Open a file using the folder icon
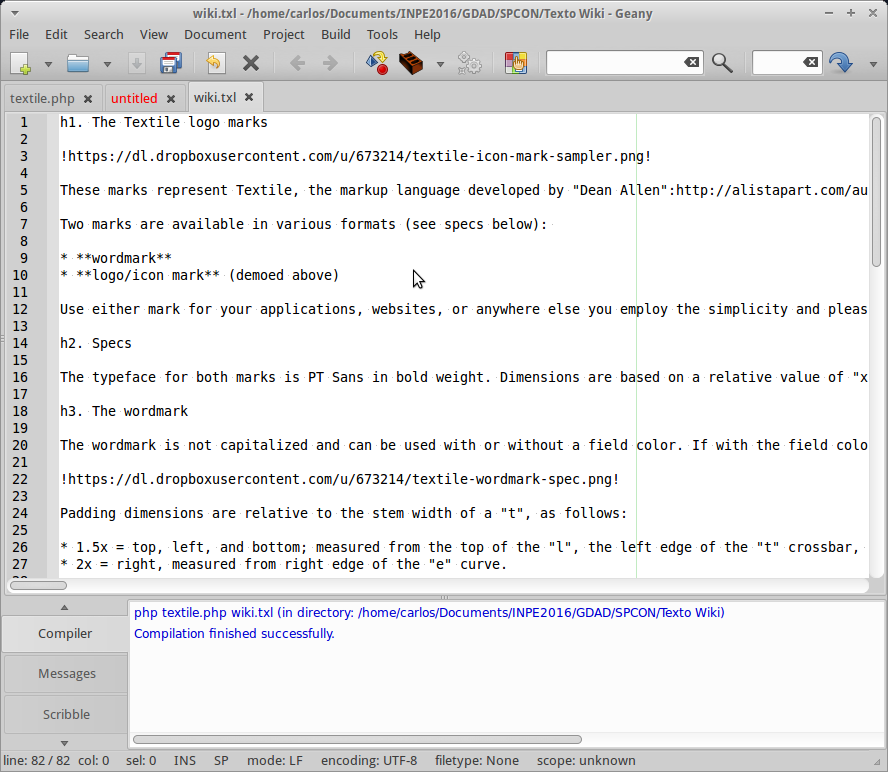This screenshot has height=772, width=888. point(78,63)
